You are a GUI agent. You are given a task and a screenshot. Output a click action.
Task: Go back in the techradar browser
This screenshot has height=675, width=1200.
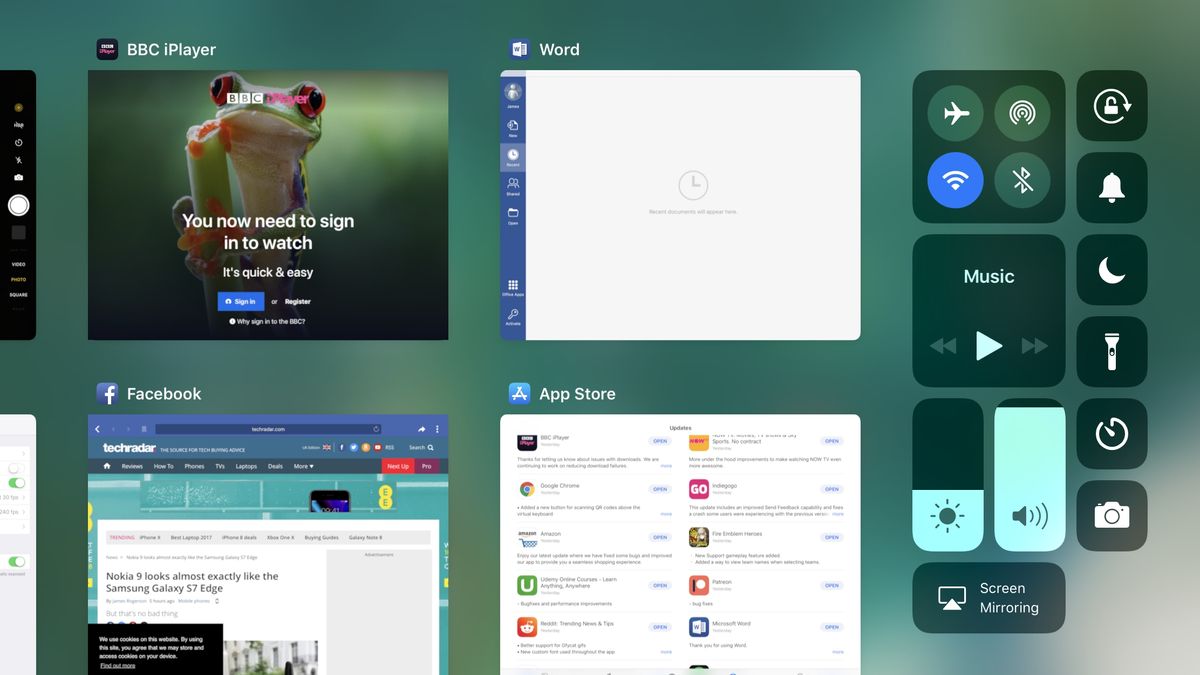click(97, 428)
